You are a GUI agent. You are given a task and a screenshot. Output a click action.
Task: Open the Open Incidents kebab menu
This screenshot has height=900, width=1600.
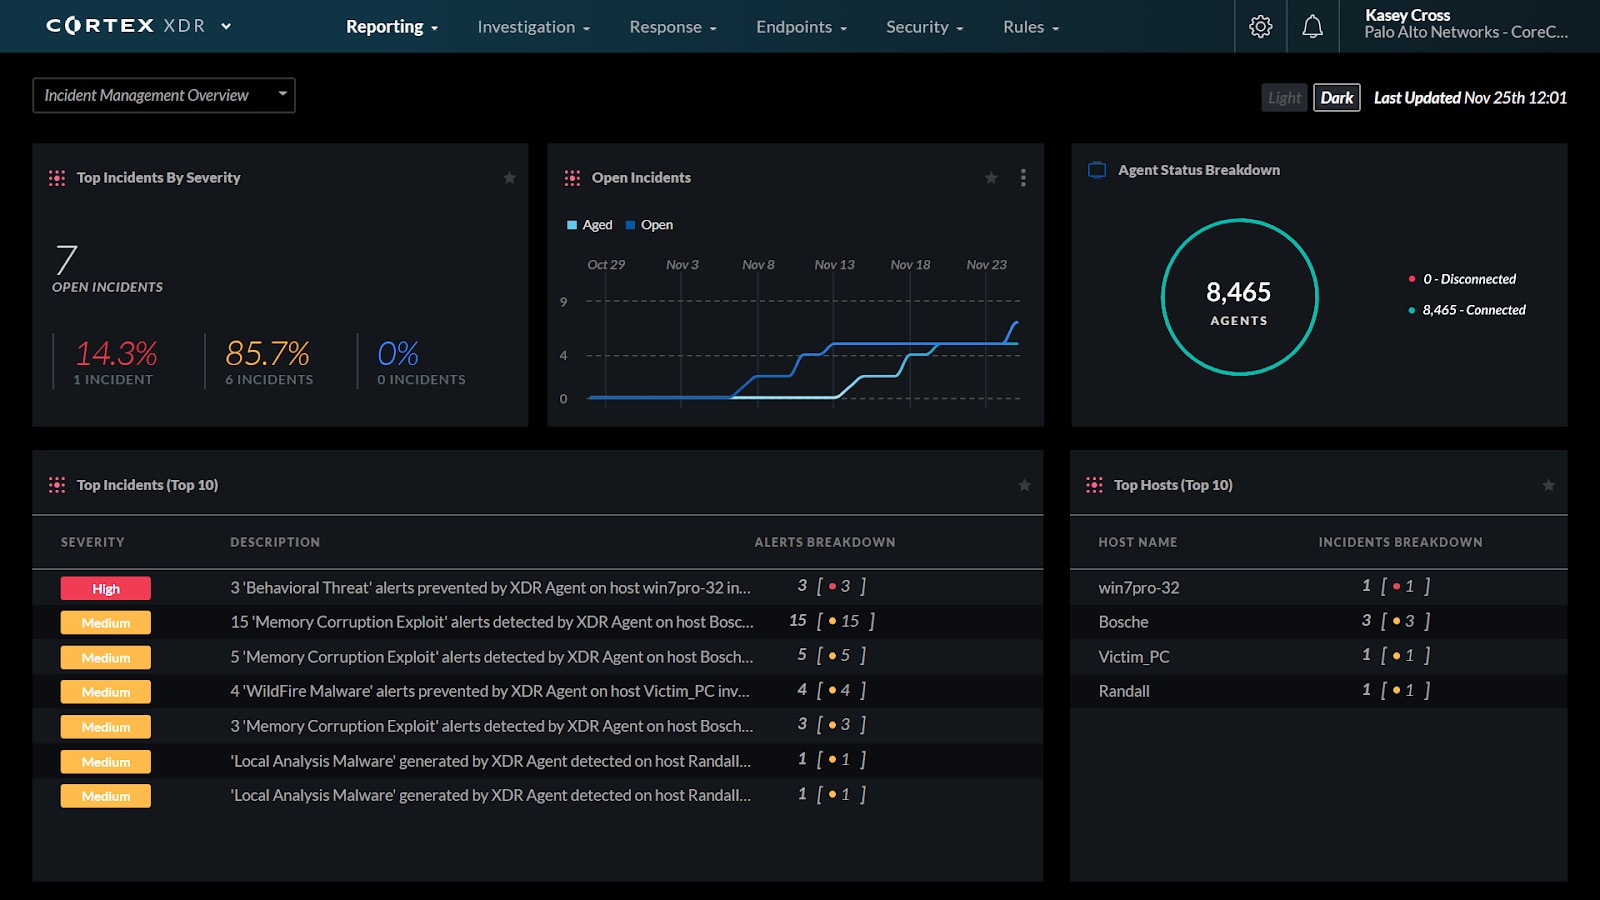1022,178
